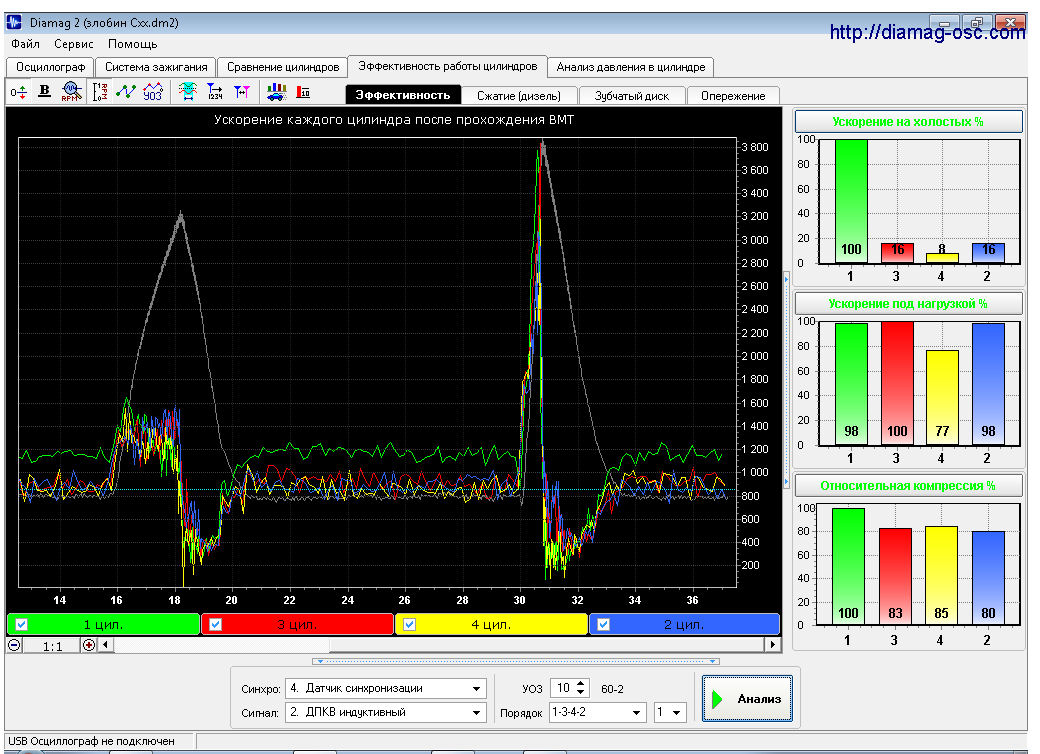This screenshot has width=1040, height=754.
Task: Select the green connected-points graph icon
Action: [126, 92]
